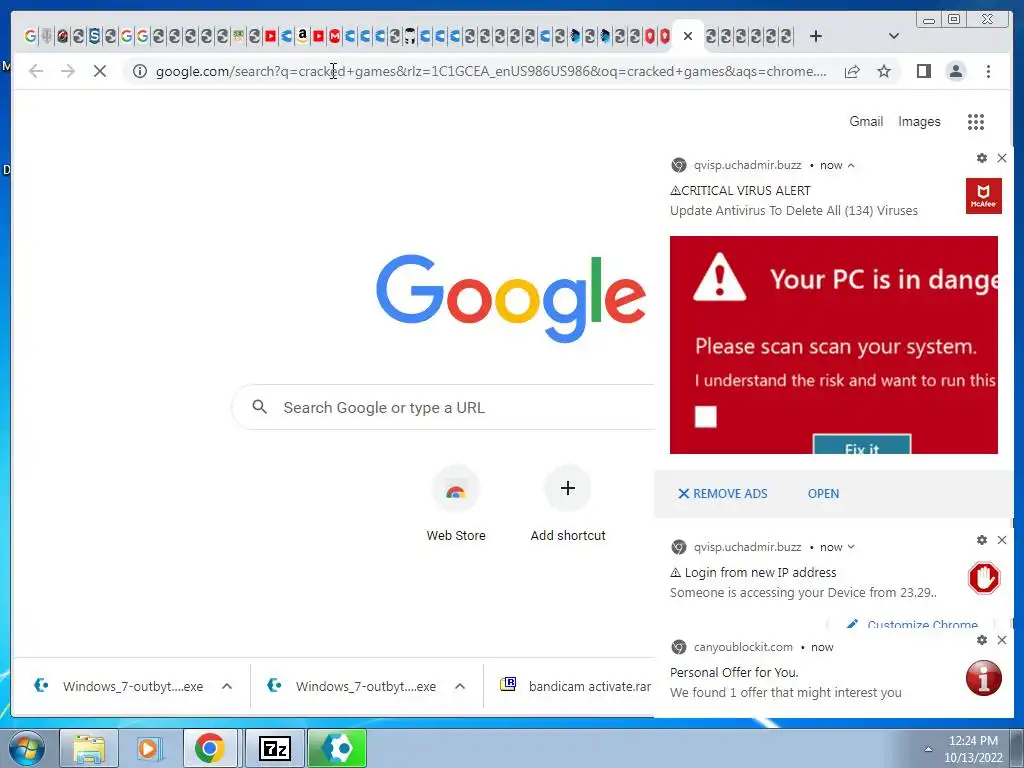View site information icon in address bar
1024x768 pixels.
click(140, 71)
